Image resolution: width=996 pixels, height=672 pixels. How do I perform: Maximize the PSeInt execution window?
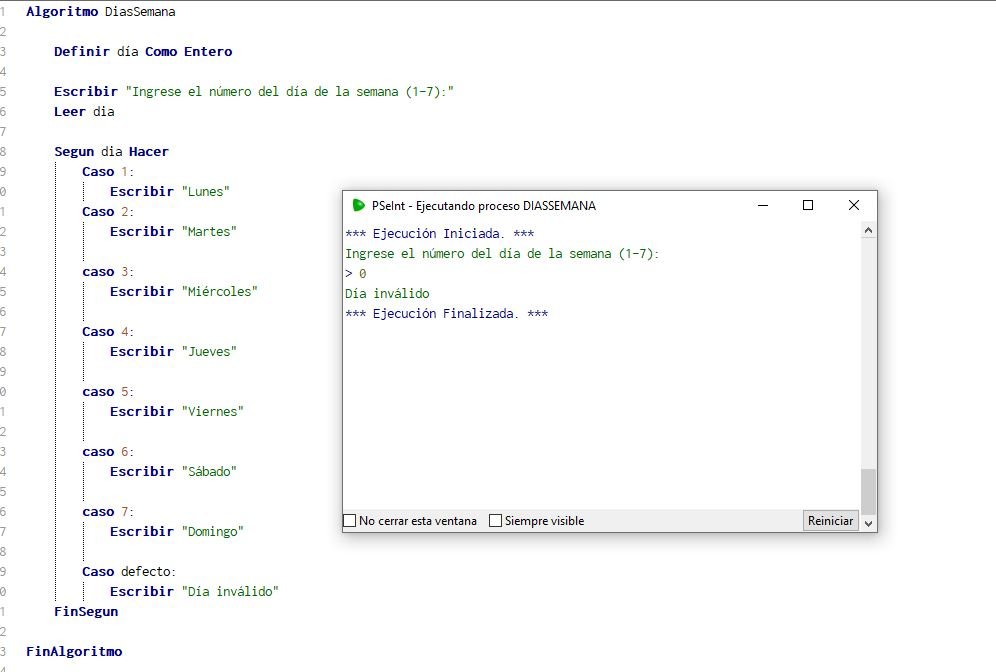tap(808, 205)
